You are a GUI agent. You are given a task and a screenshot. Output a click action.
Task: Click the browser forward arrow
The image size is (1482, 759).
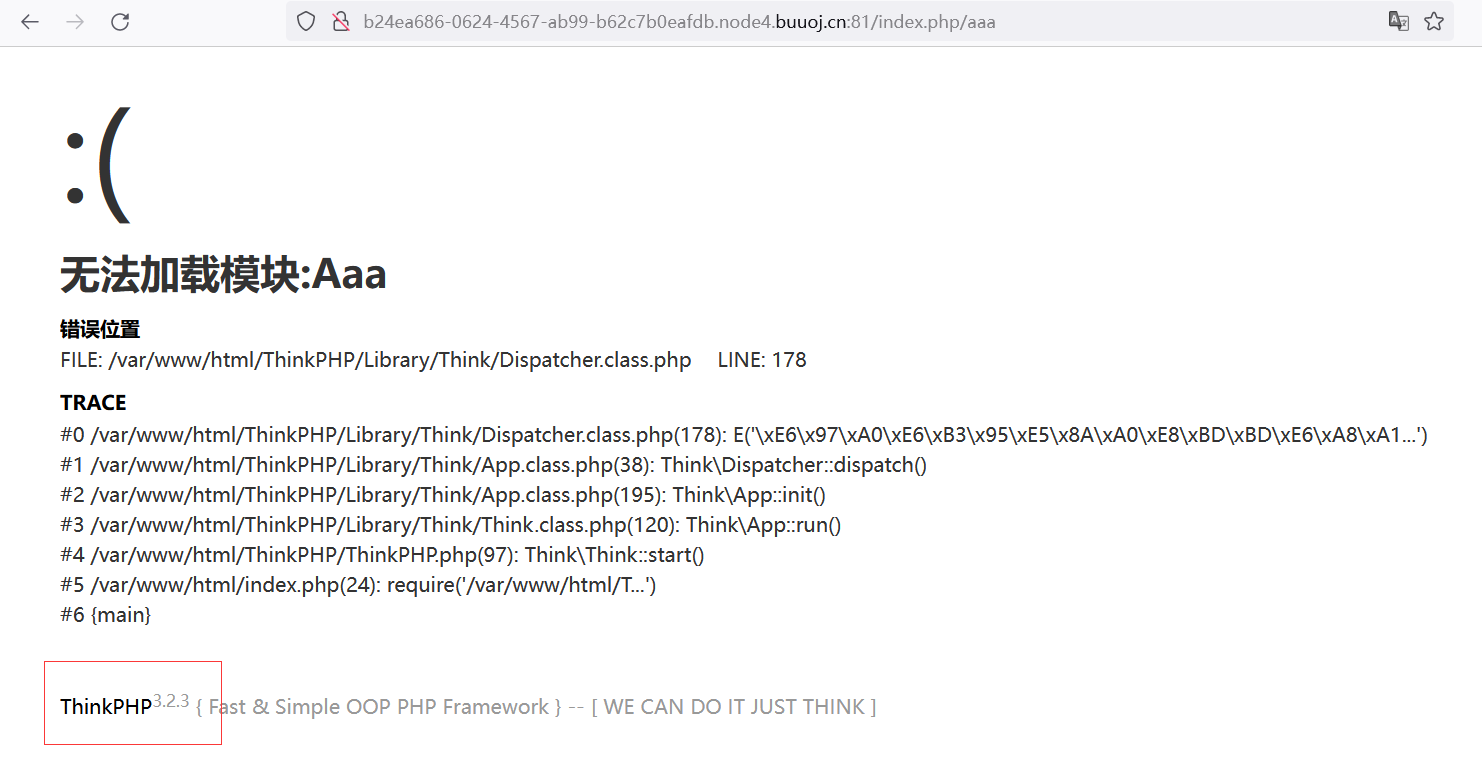point(75,21)
